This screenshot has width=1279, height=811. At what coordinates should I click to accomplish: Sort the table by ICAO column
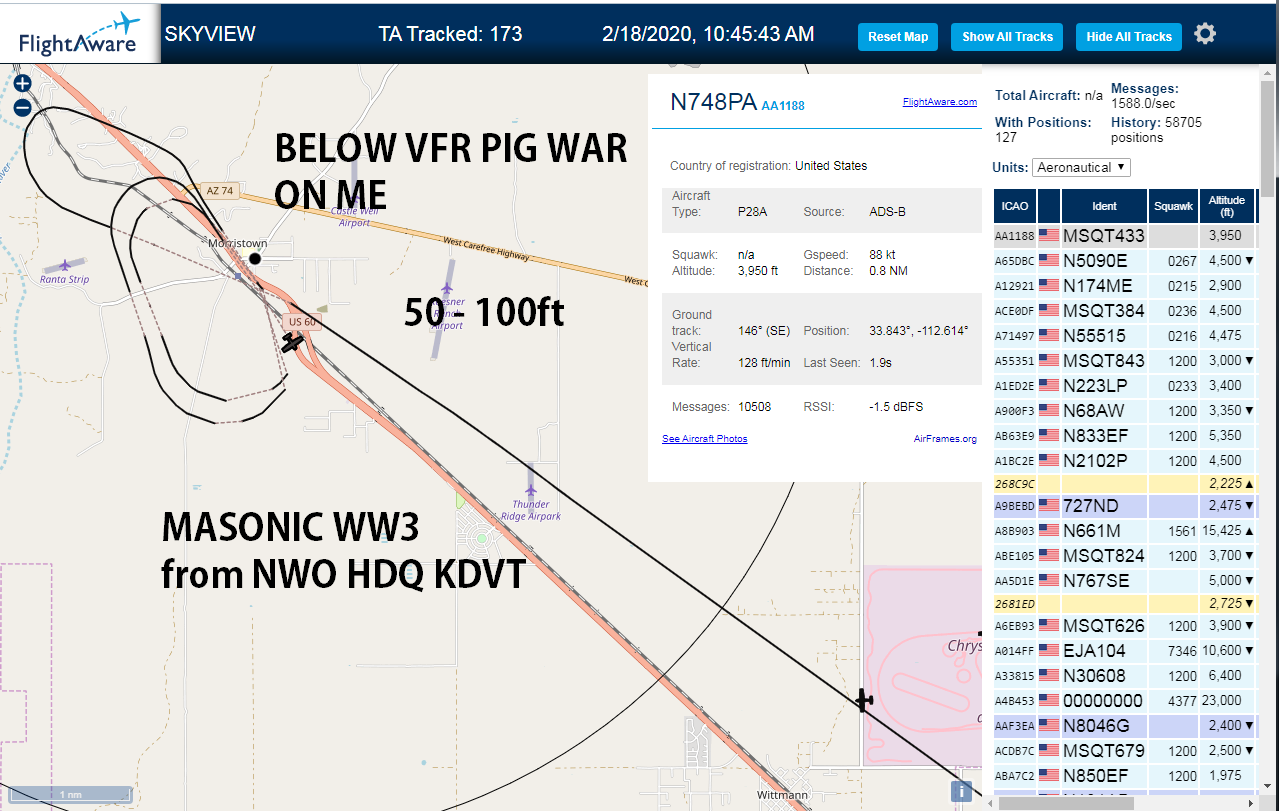click(1015, 206)
